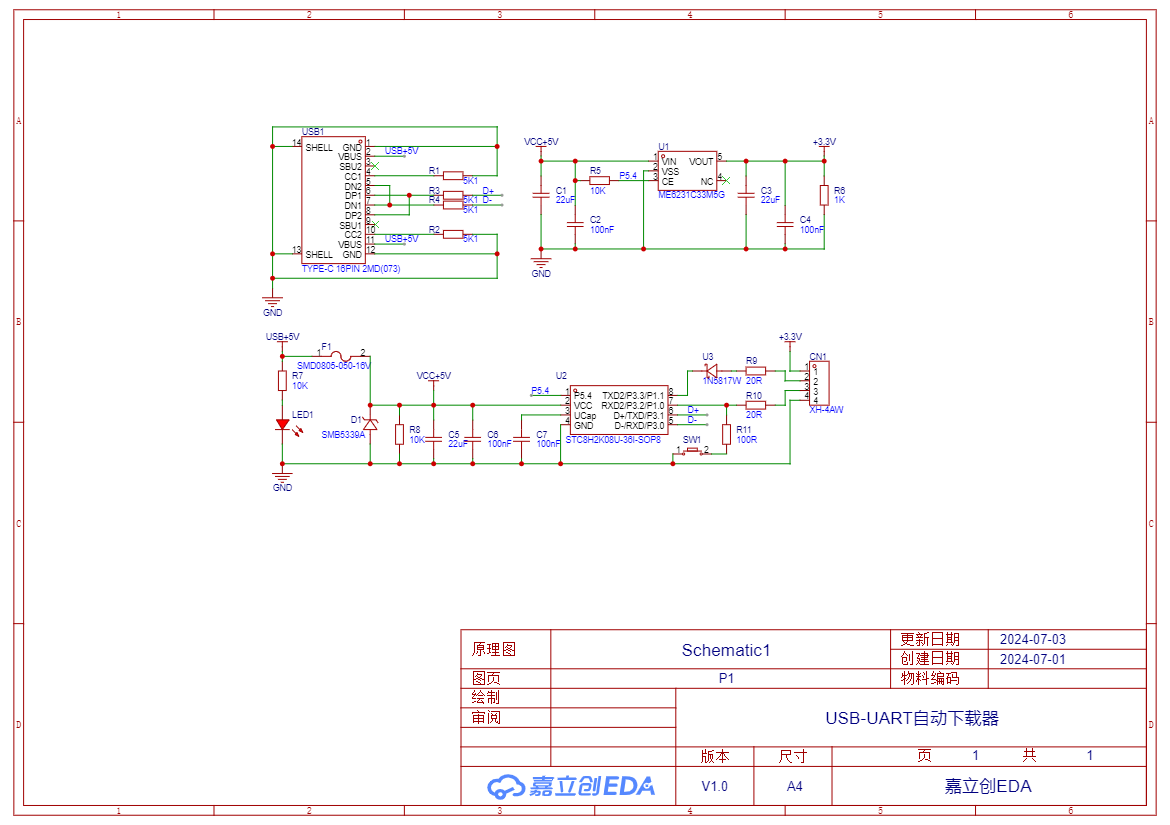1170x825 pixels.
Task: Click the STC8H2K08U-36I-SOP8 part label
Action: (613, 440)
